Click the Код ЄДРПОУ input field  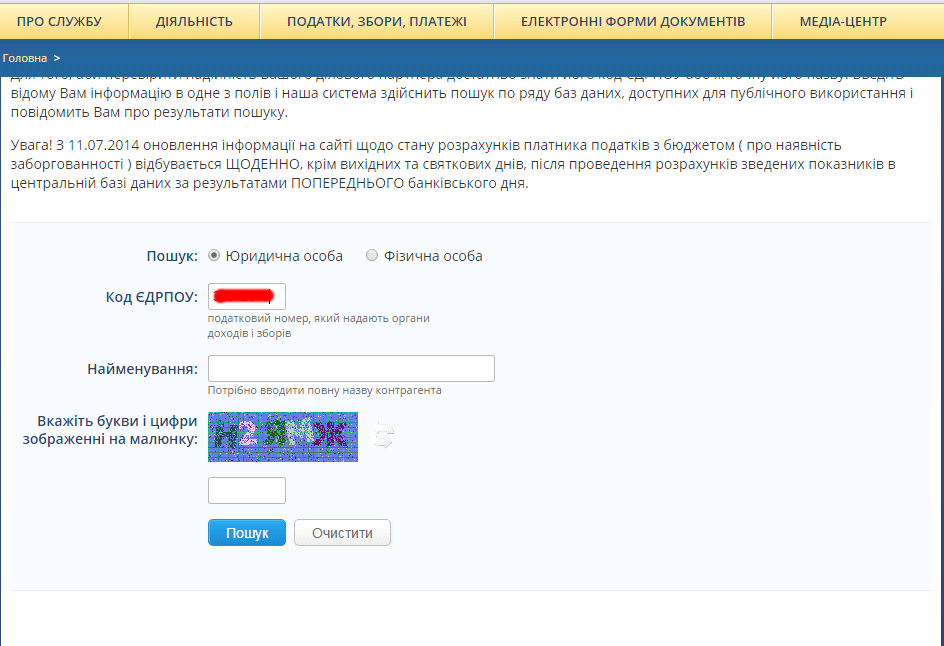[x=247, y=296]
